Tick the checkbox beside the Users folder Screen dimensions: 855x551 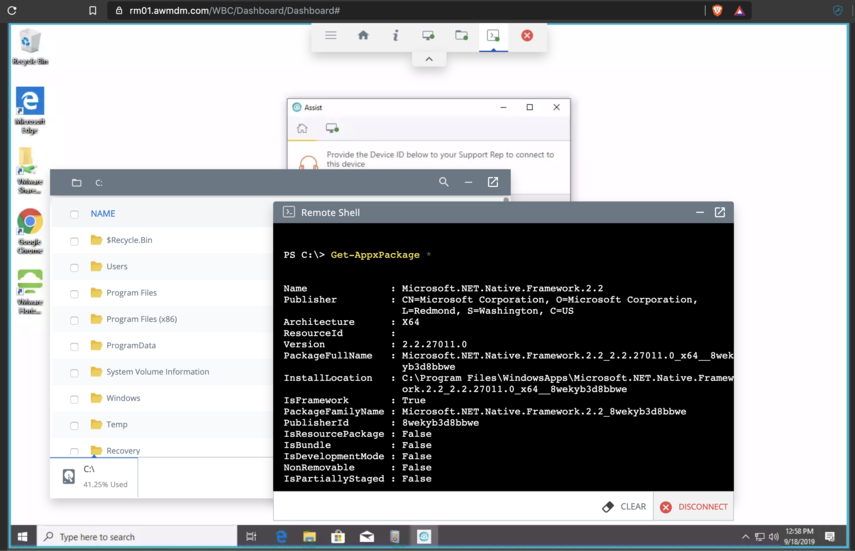pos(74,267)
